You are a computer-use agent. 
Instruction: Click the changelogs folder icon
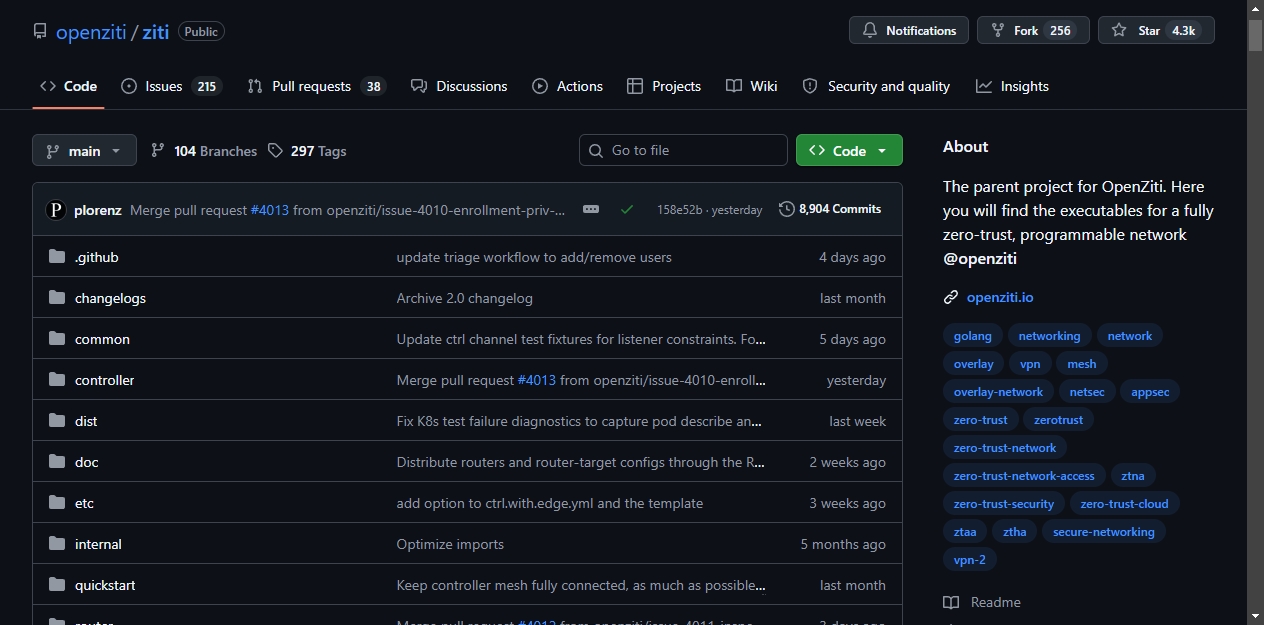click(x=57, y=298)
